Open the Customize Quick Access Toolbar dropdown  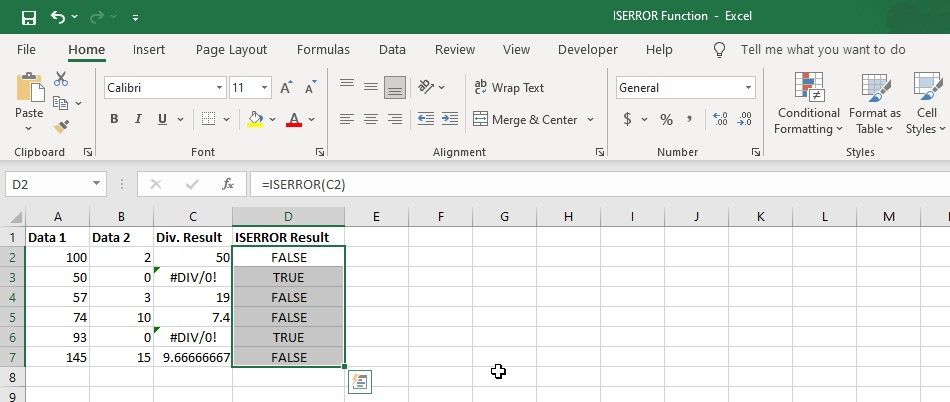pyautogui.click(x=136, y=18)
